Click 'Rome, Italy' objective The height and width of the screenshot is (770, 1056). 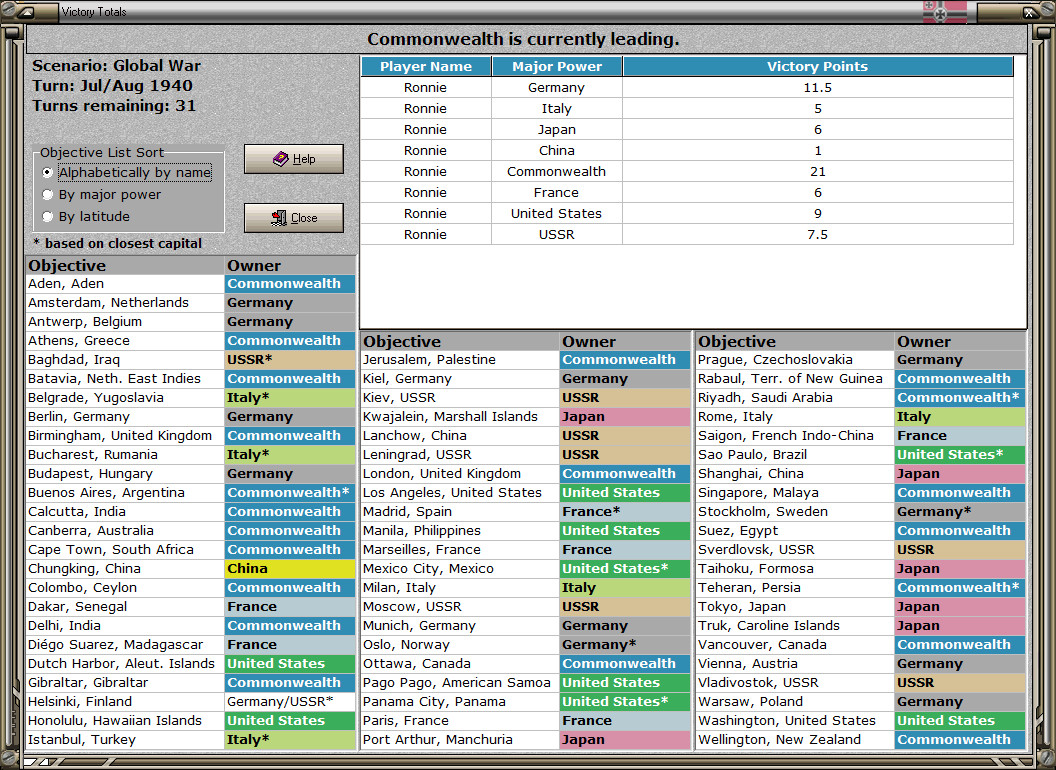coord(795,416)
